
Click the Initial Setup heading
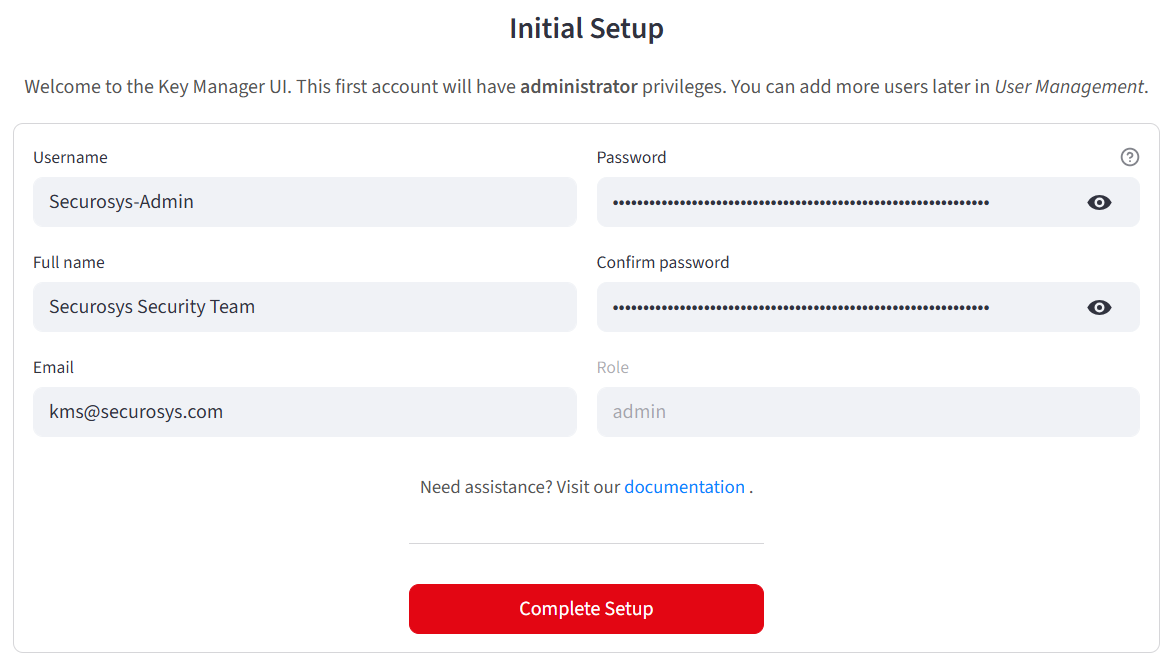[586, 29]
